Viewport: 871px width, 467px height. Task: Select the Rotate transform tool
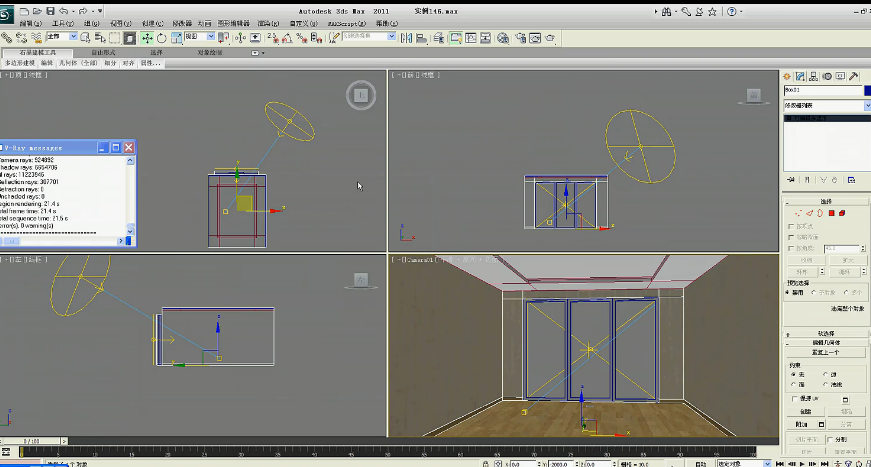tap(161, 38)
